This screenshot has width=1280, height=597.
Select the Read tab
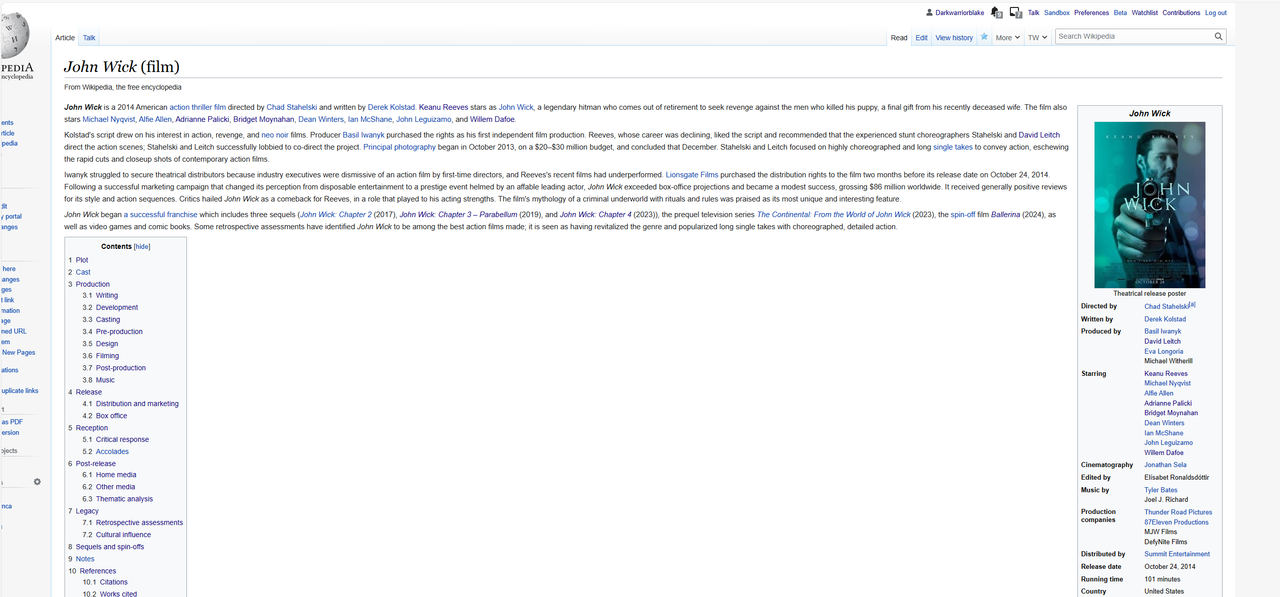click(x=899, y=38)
